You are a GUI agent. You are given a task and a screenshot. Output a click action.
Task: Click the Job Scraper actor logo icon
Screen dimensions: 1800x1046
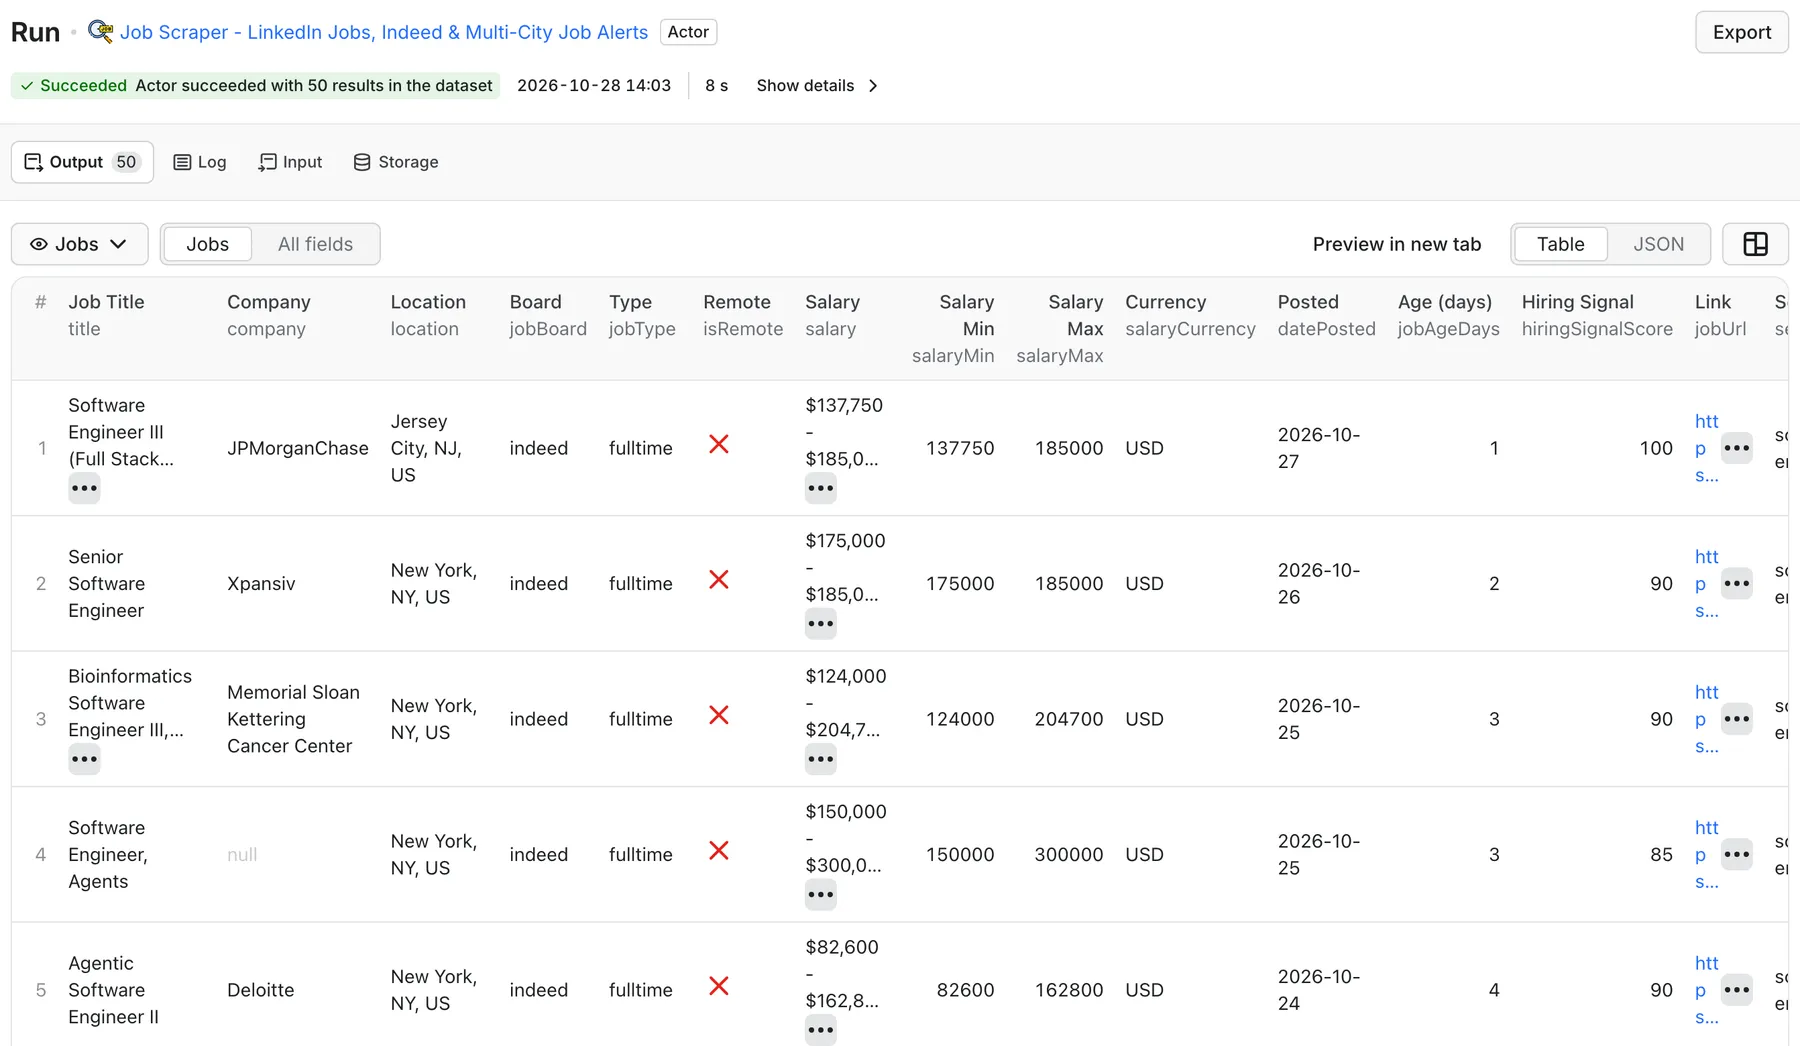(100, 31)
